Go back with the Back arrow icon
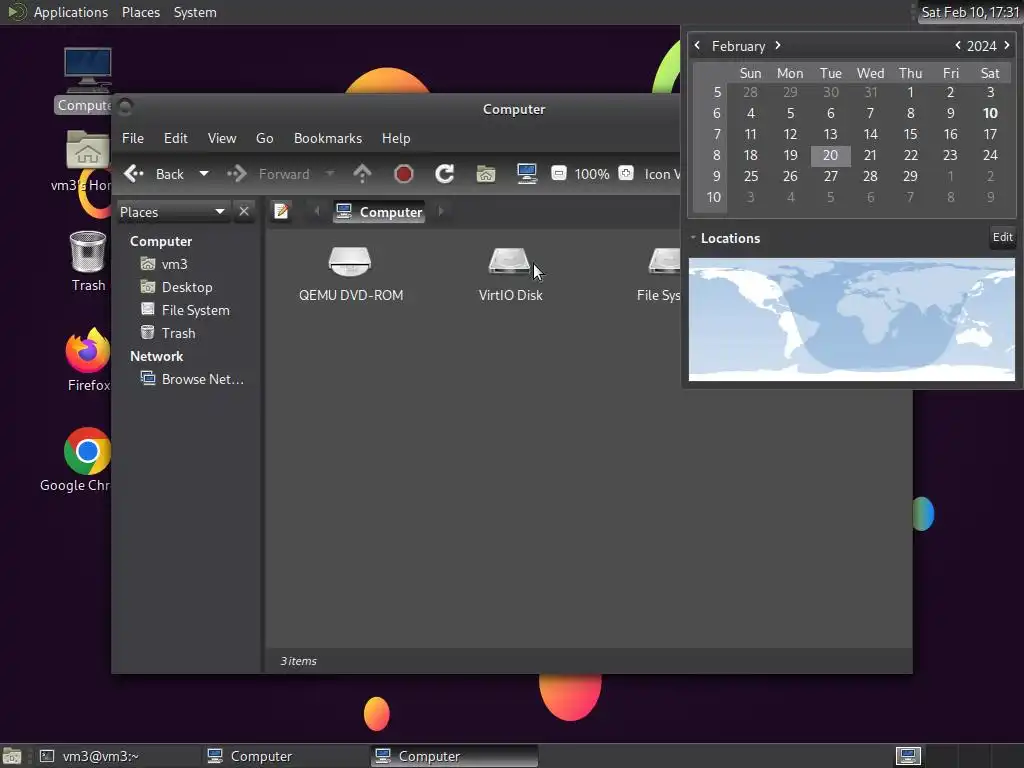Viewport: 1024px width, 768px height. pos(134,174)
